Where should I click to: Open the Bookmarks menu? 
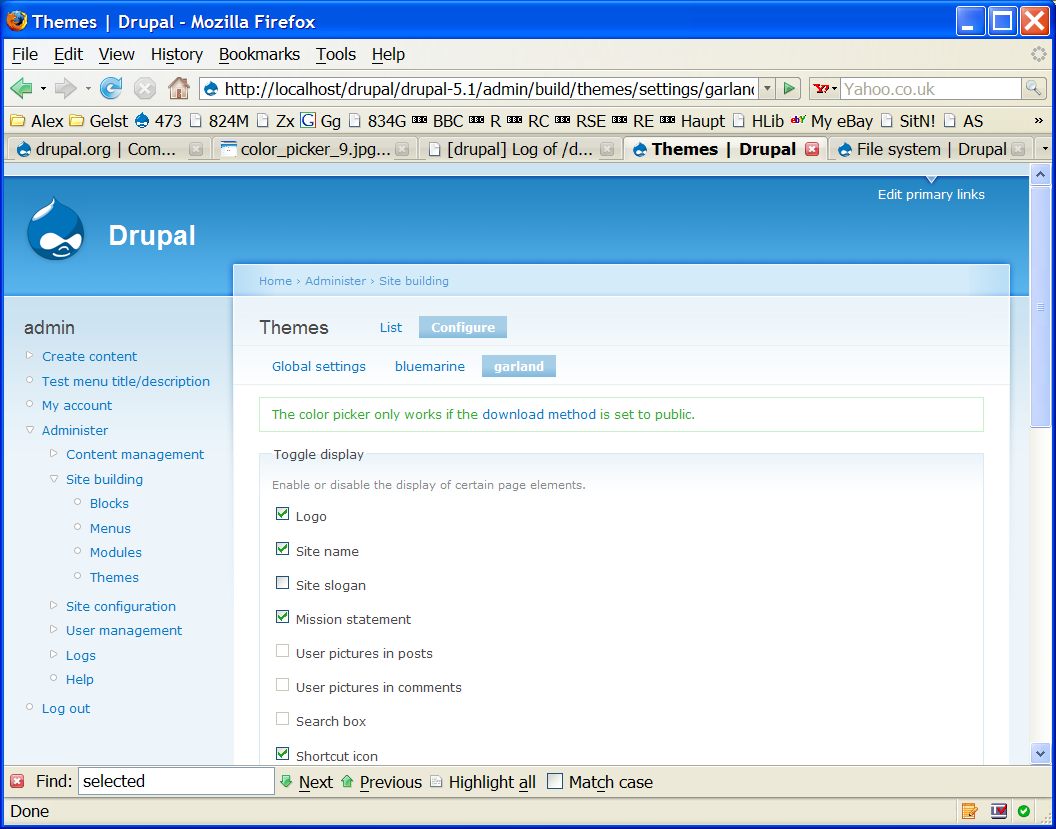pos(259,55)
